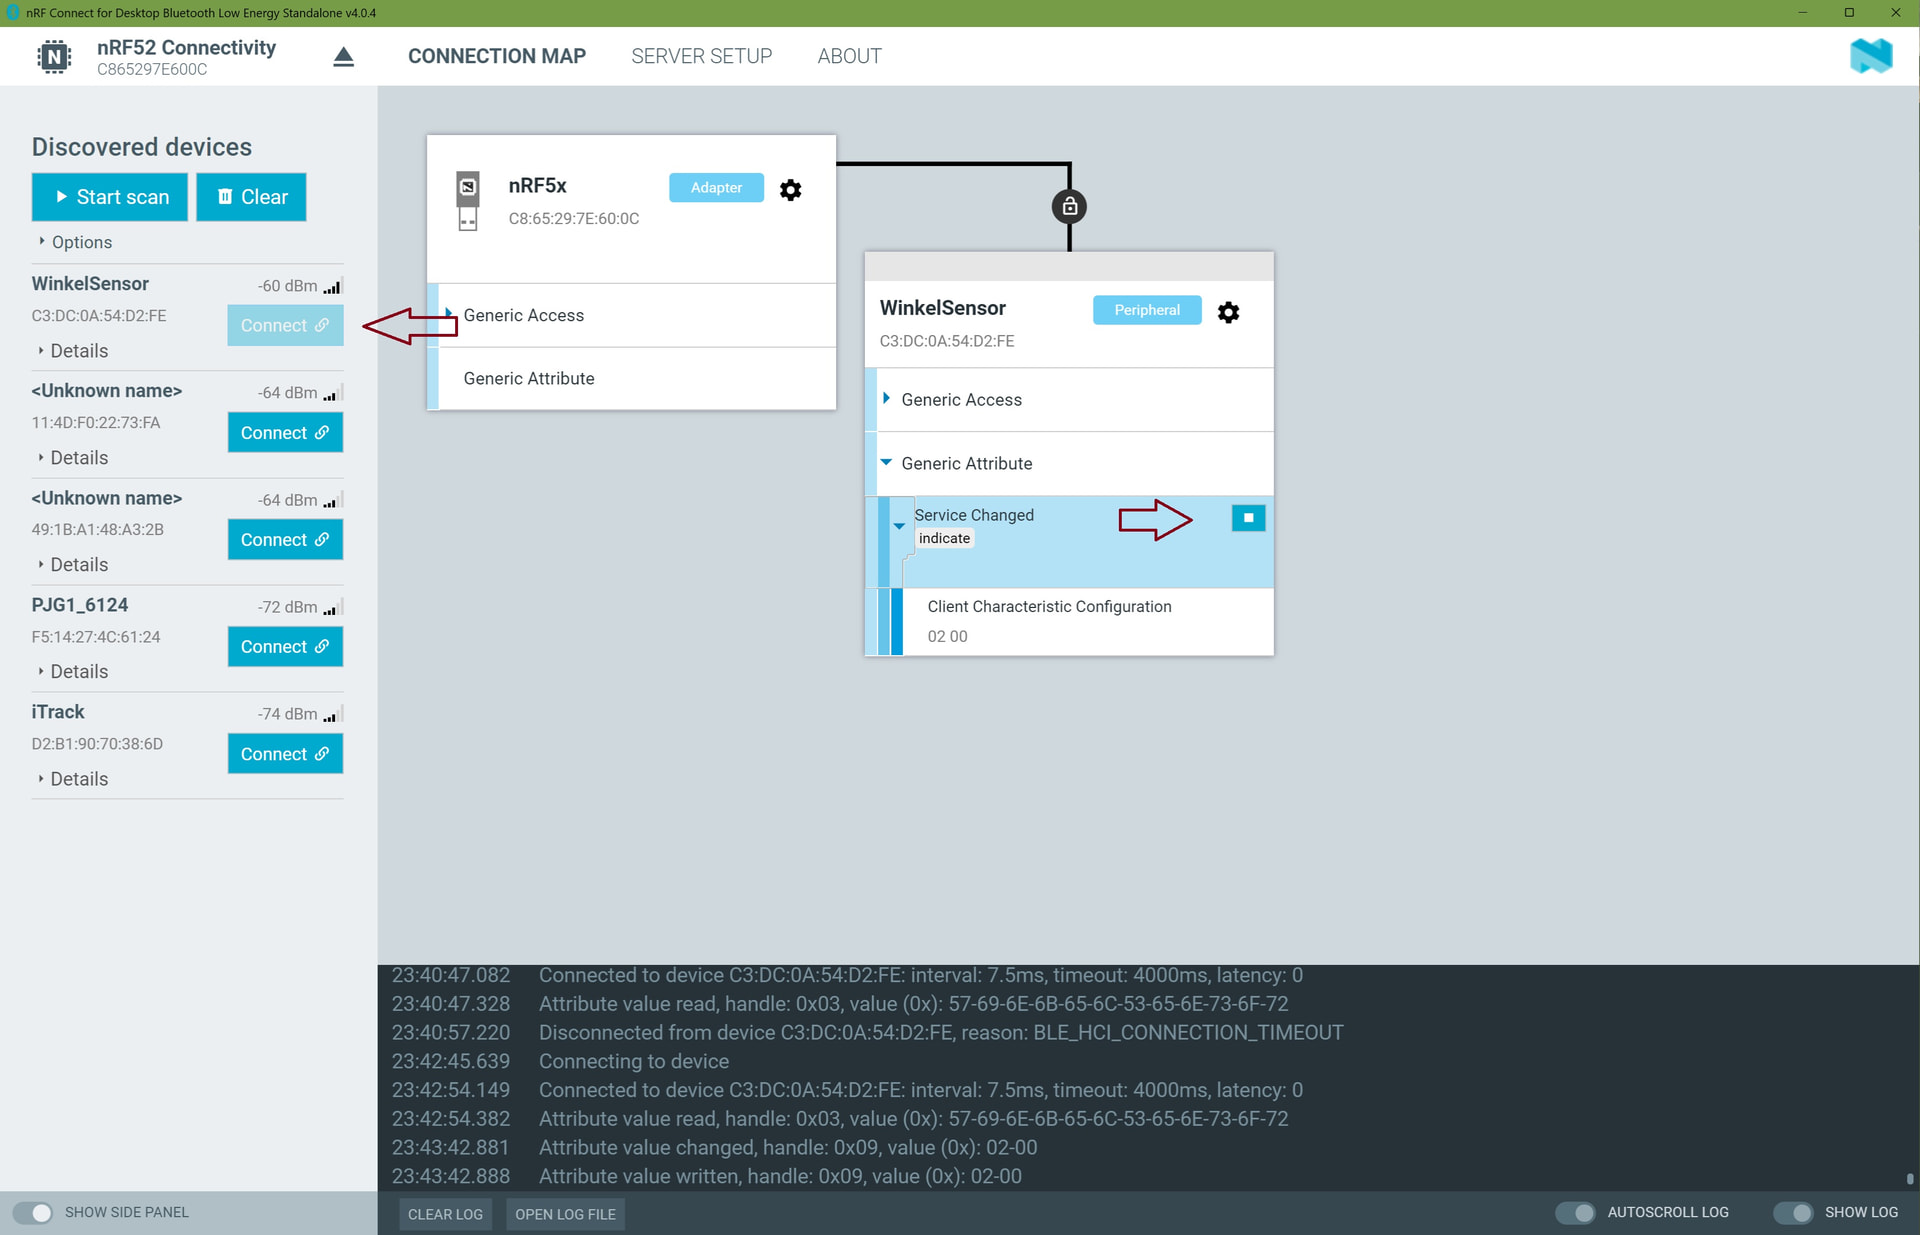Toggle Show Side Panel switch

point(33,1212)
